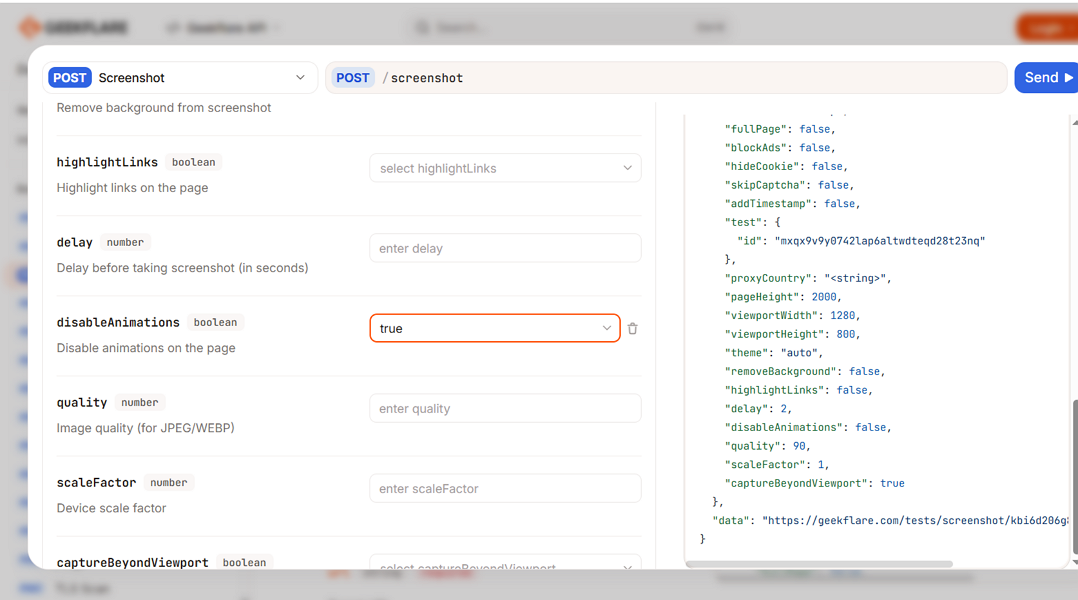Click the enter delay input field
The width and height of the screenshot is (1078, 600).
click(x=505, y=248)
